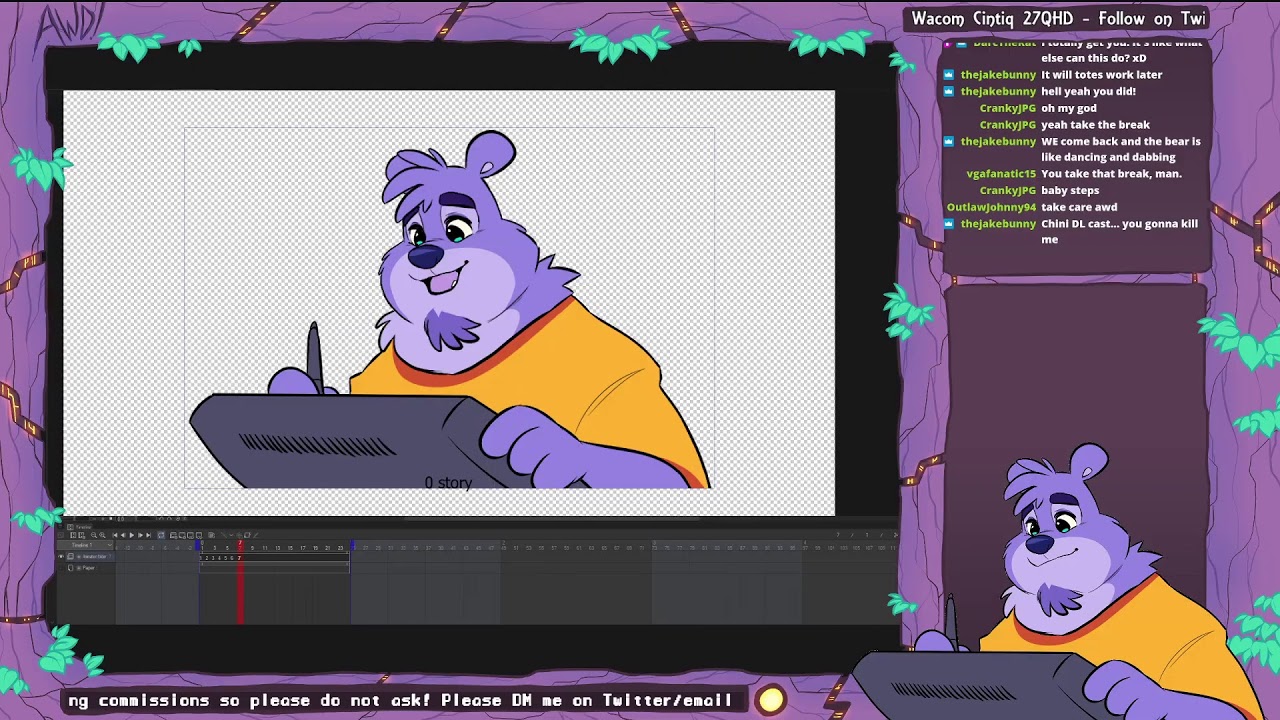Click the "It will totes work later" message
1280x720 pixels.
tap(1101, 75)
